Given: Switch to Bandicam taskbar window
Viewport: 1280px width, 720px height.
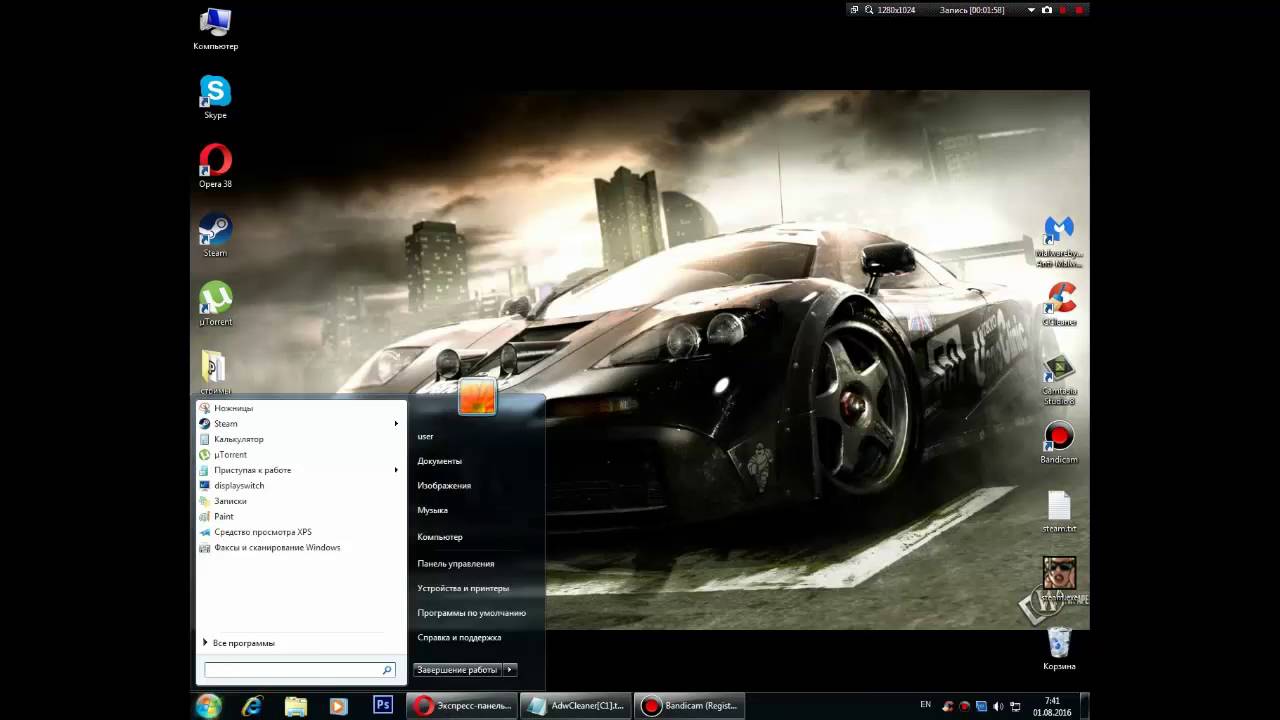Looking at the screenshot, I should (x=690, y=706).
